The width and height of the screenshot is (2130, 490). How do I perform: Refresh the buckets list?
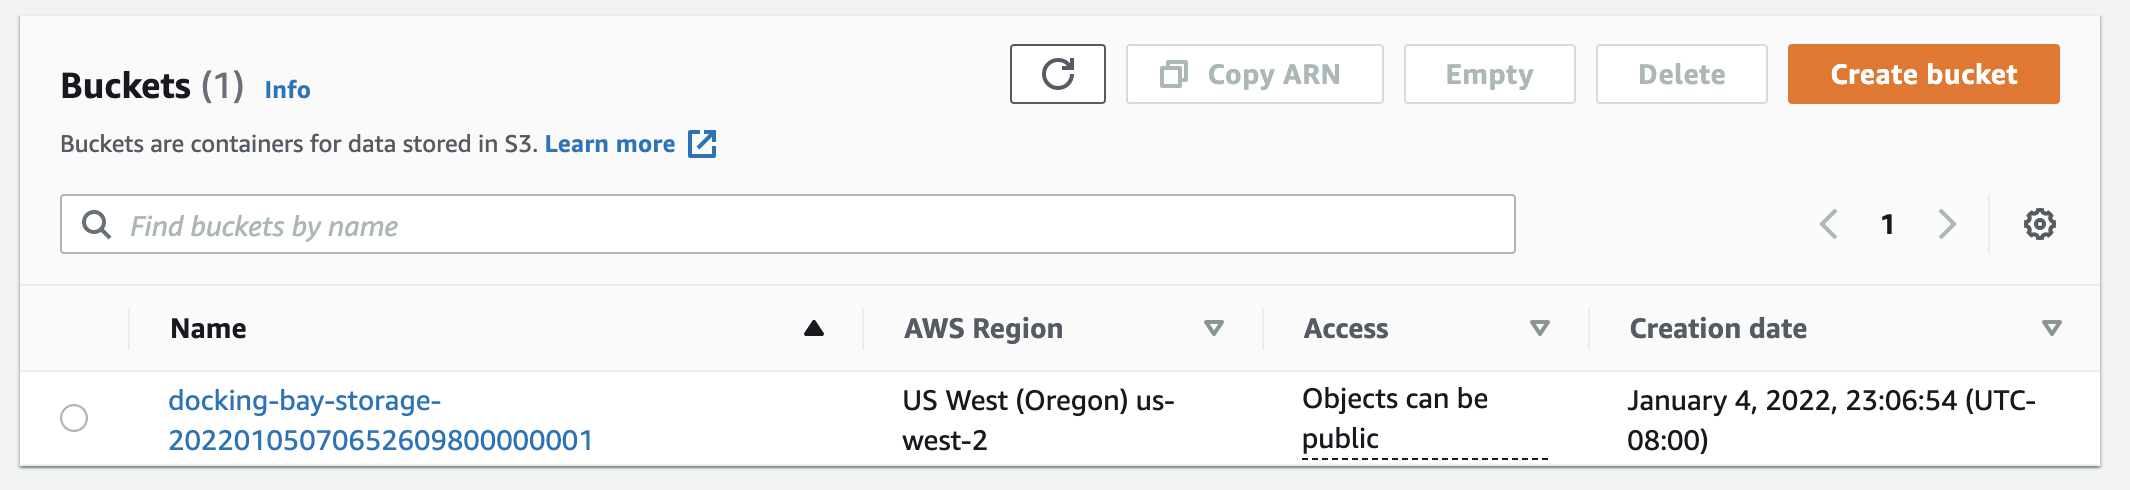[1057, 74]
